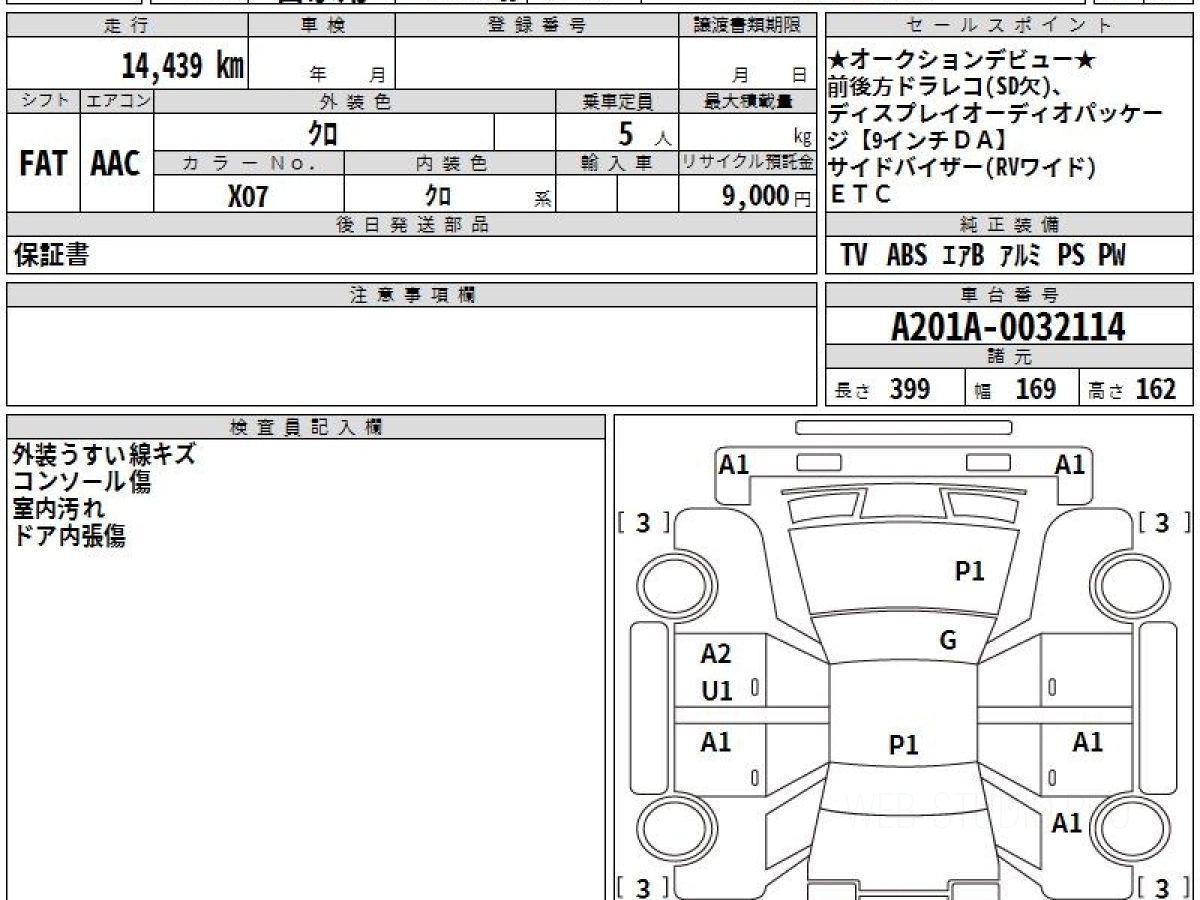Click the P1 mark on the roof
The width and height of the screenshot is (1200, 900).
pyautogui.click(x=904, y=745)
